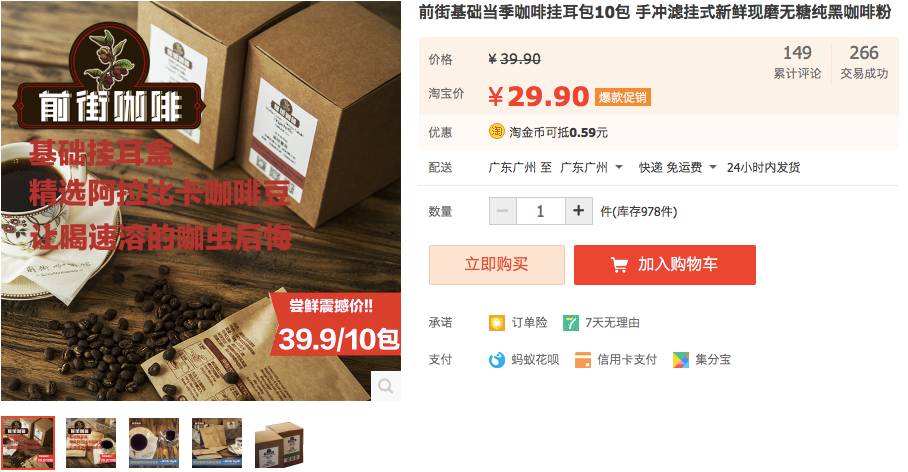
Task: Click the 立即购买 buy now button
Action: pos(497,265)
